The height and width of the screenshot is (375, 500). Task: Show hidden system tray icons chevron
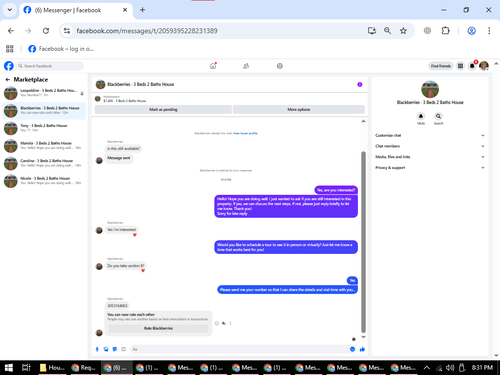pyautogui.click(x=426, y=368)
